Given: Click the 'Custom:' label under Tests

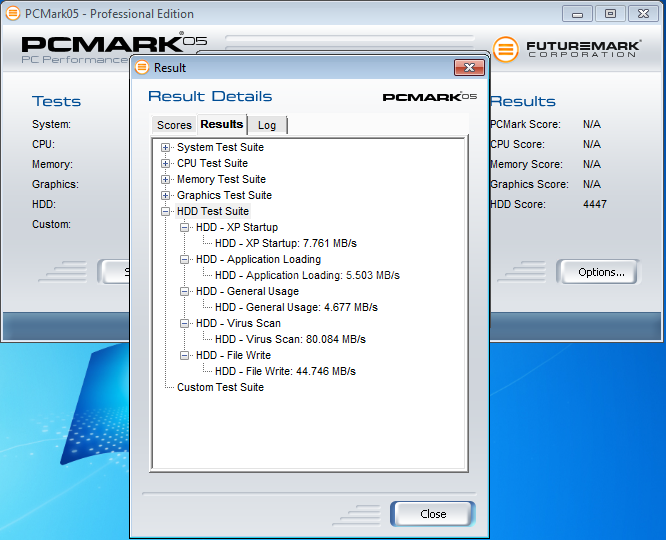Looking at the screenshot, I should coord(51,224).
